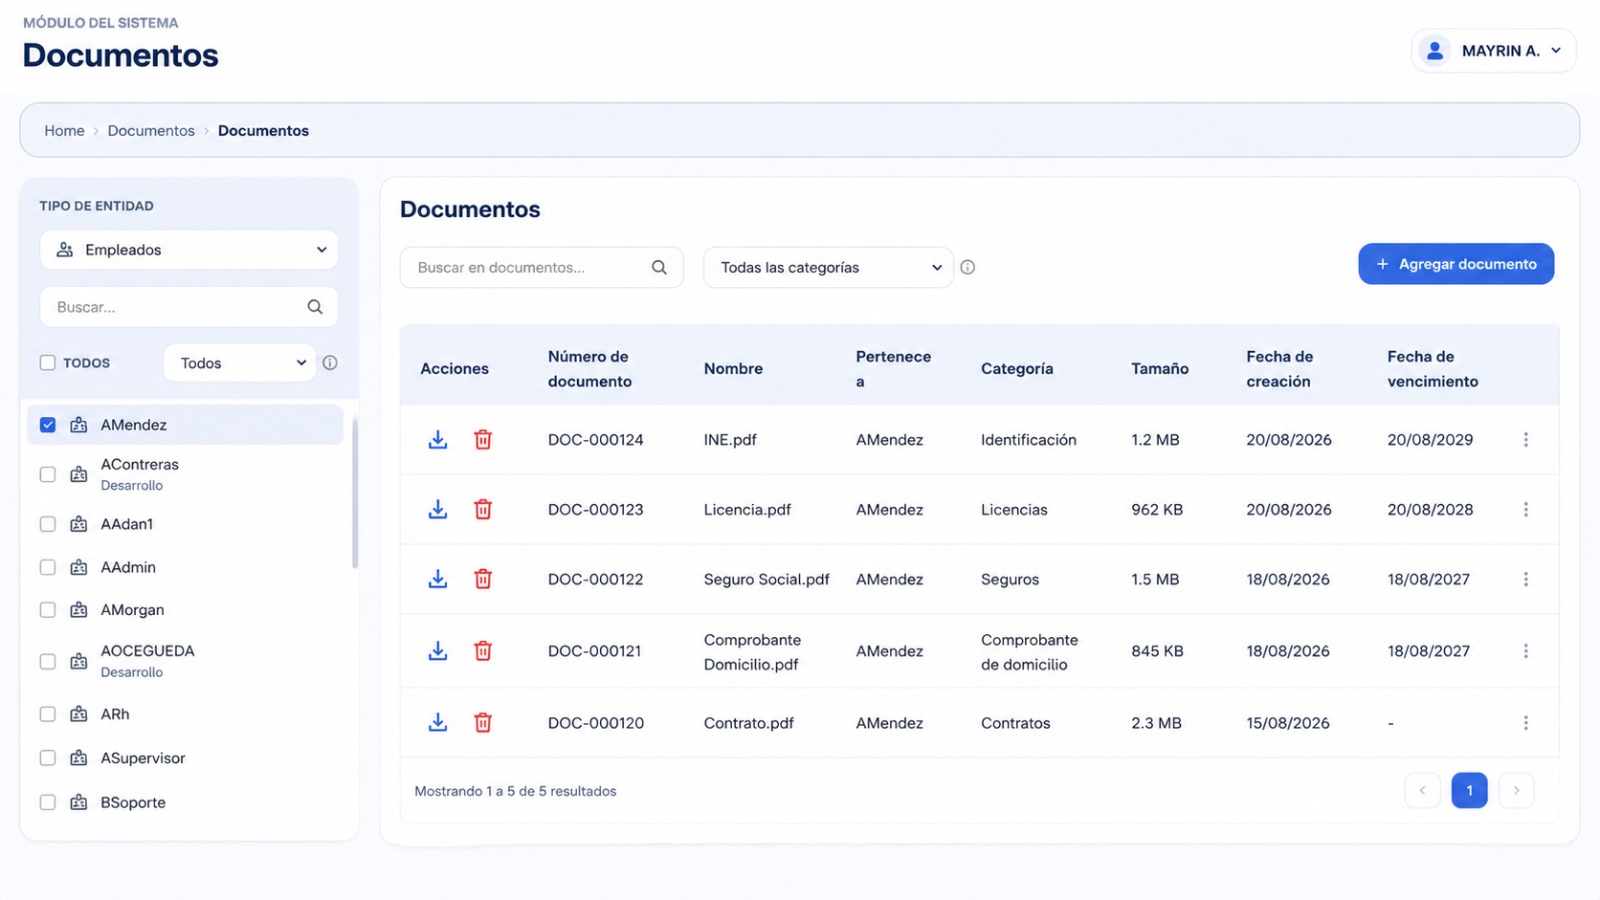Open the Todos filter dropdown

pyautogui.click(x=239, y=363)
